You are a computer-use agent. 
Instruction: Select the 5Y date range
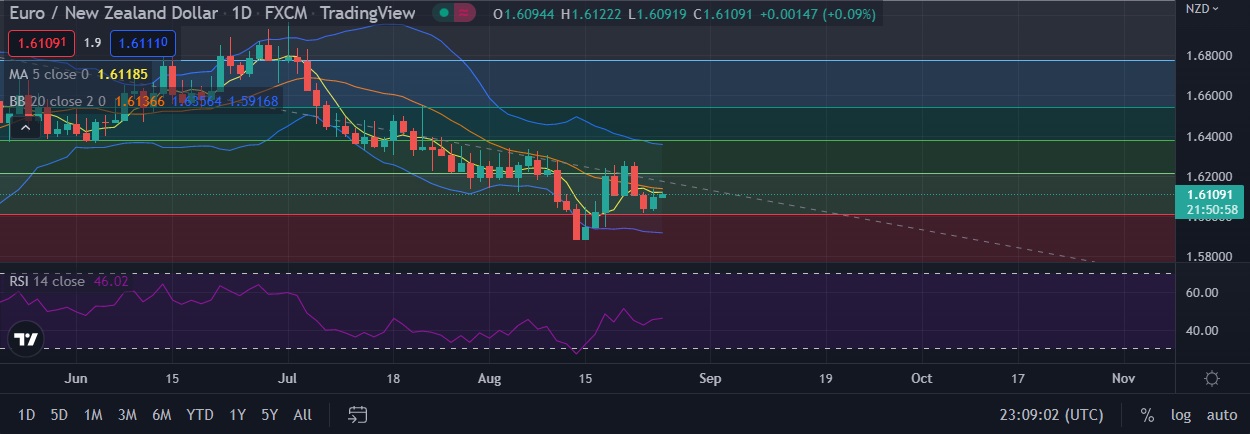[269, 414]
